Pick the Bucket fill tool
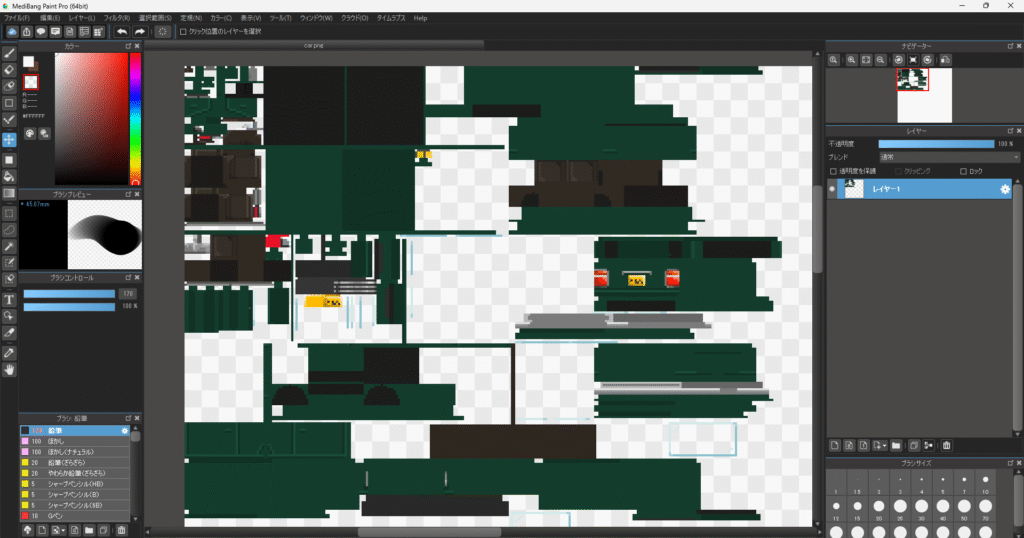Screen dimensions: 1024x538 click(x=9, y=176)
